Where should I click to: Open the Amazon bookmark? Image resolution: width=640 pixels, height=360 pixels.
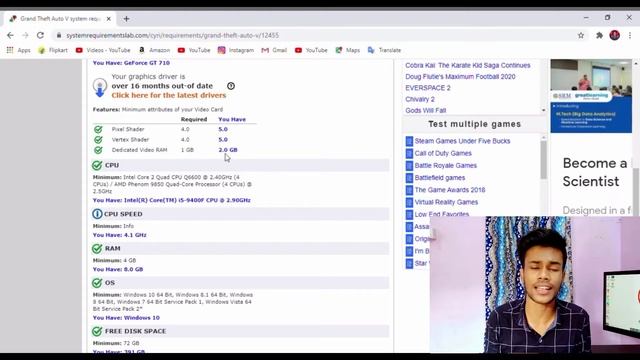click(x=154, y=50)
